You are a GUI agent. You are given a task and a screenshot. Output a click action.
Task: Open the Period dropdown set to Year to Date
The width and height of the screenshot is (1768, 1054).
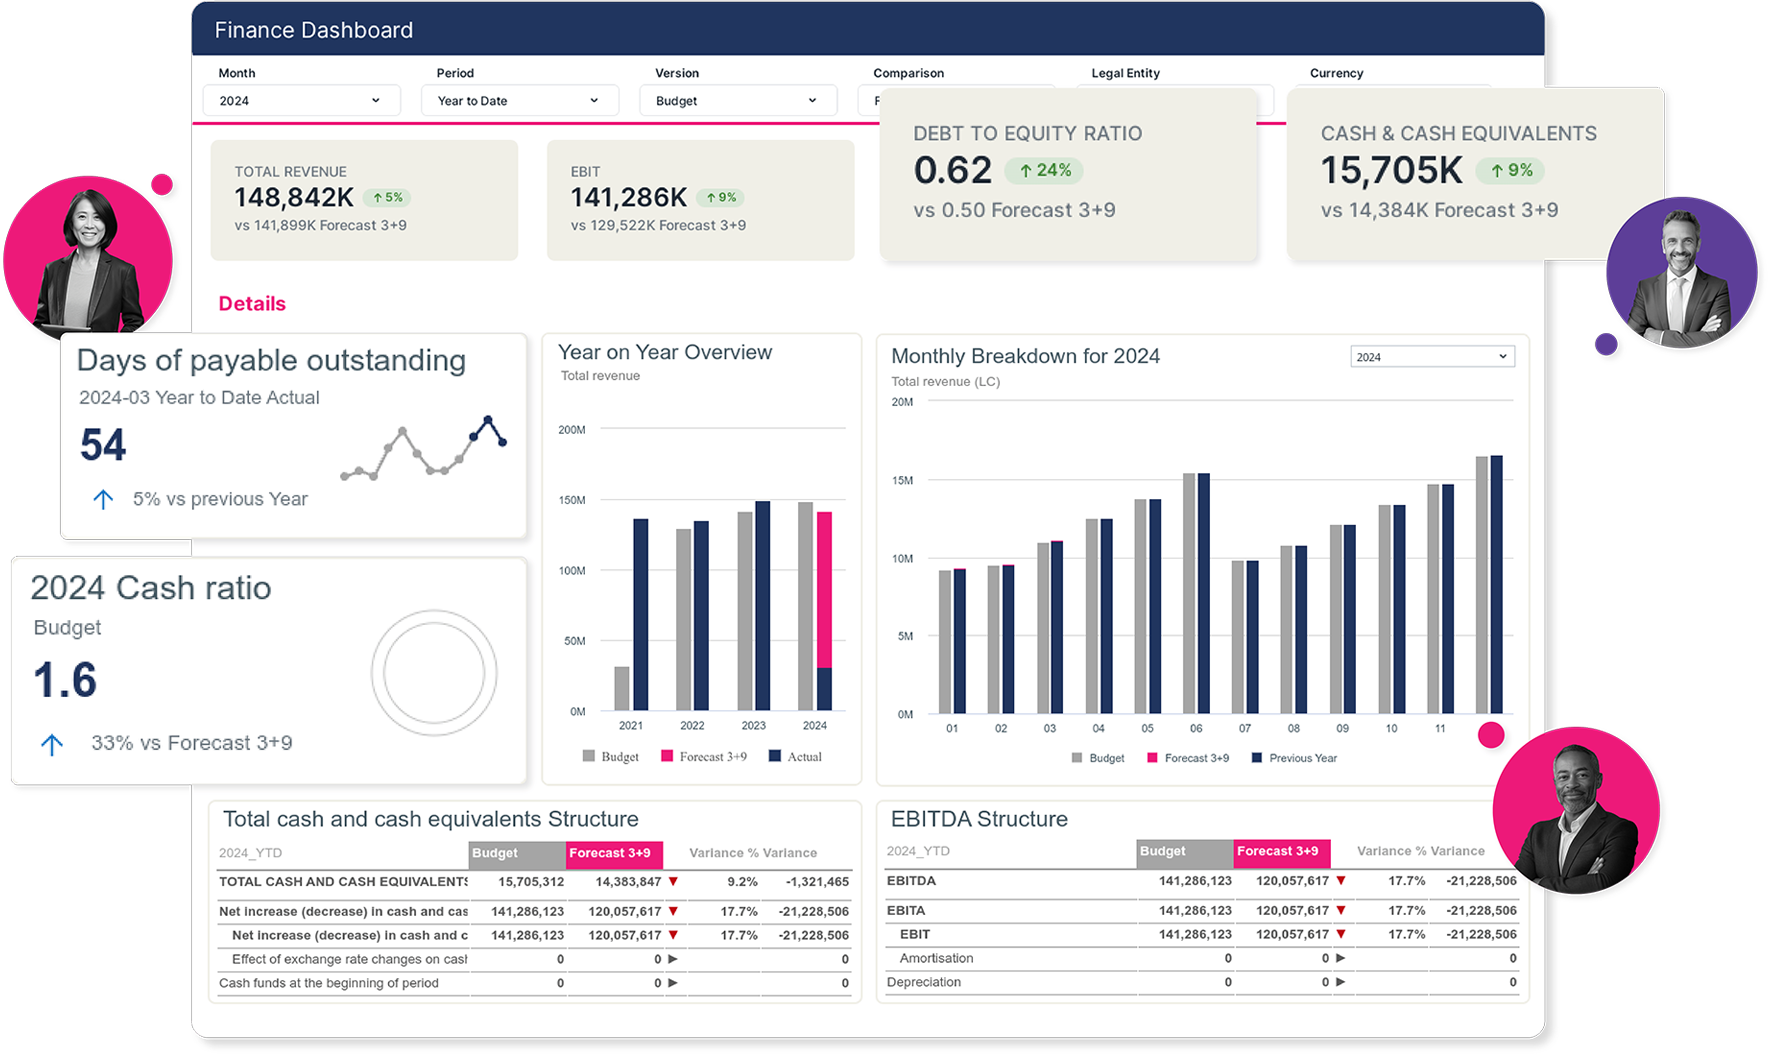[x=519, y=101]
